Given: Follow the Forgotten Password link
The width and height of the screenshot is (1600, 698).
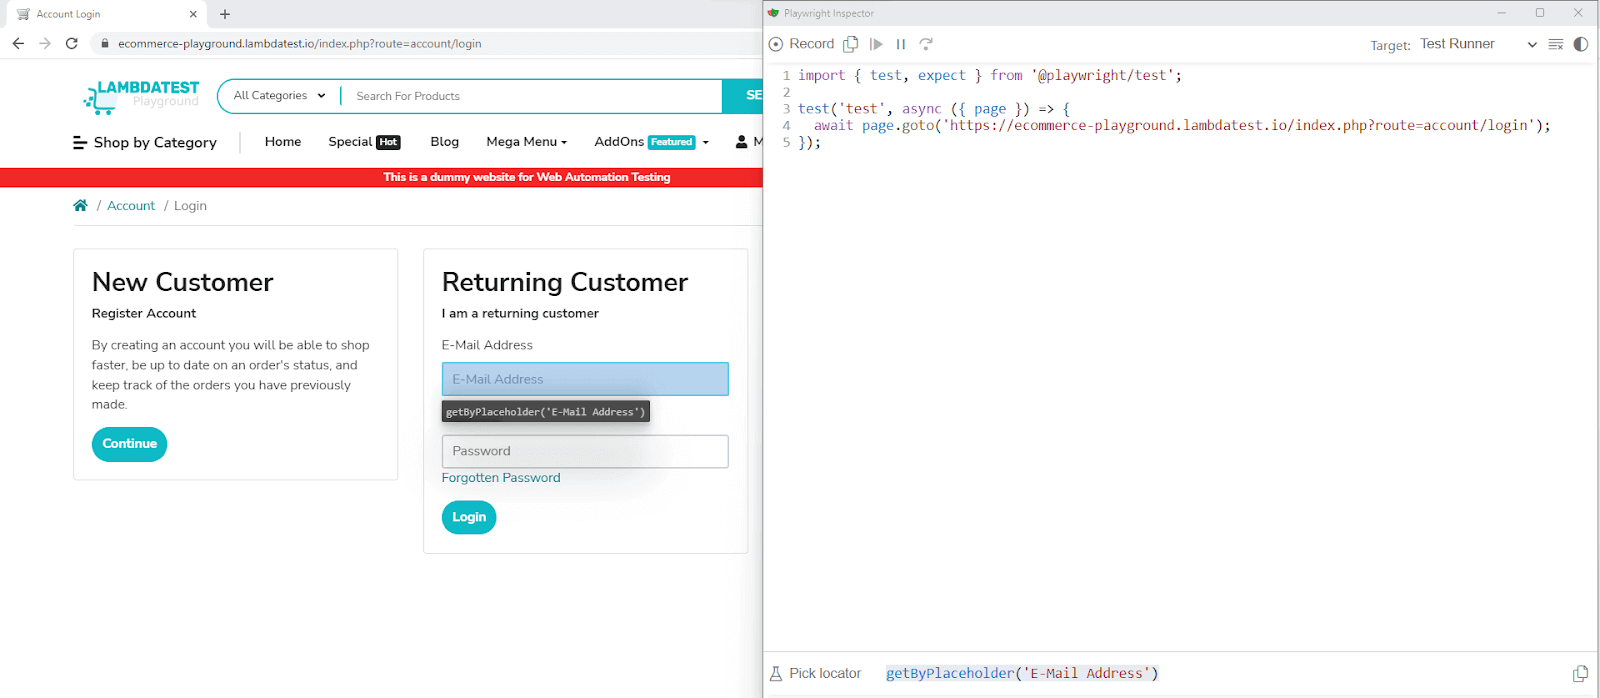Looking at the screenshot, I should [501, 478].
